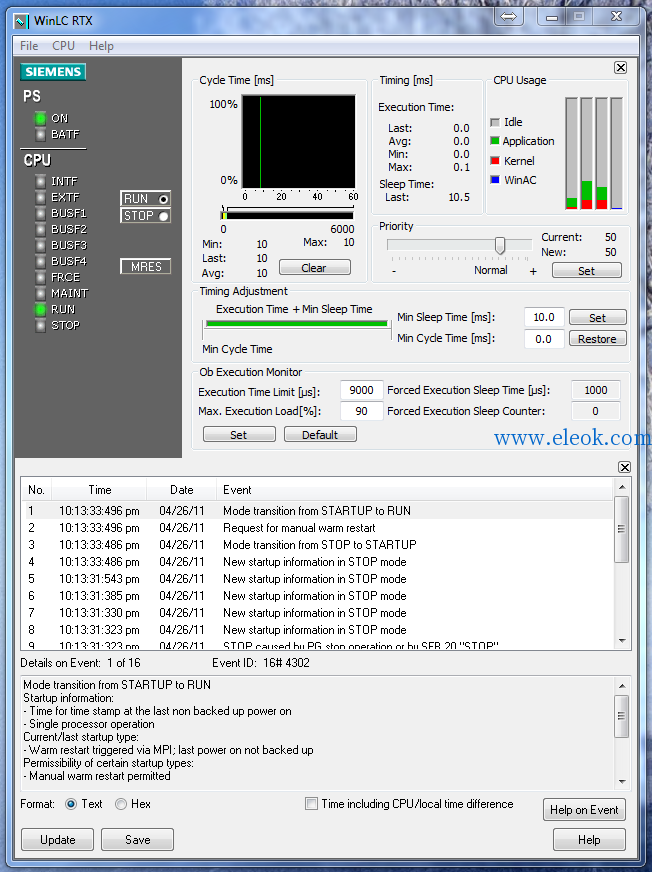Click the No. column header
This screenshot has height=872, width=652.
tap(37, 490)
